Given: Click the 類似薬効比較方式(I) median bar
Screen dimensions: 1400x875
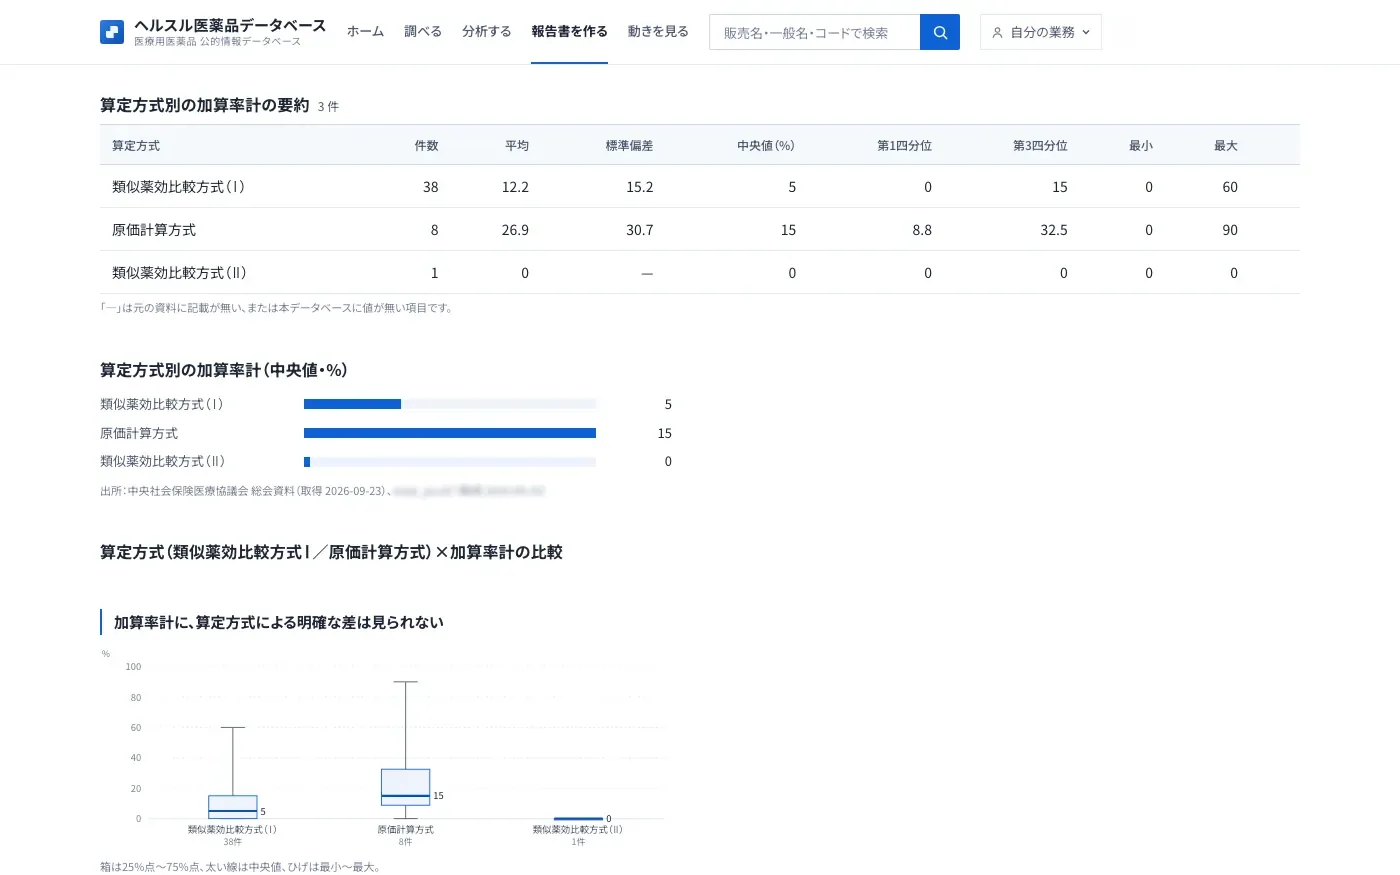Looking at the screenshot, I should point(352,404).
